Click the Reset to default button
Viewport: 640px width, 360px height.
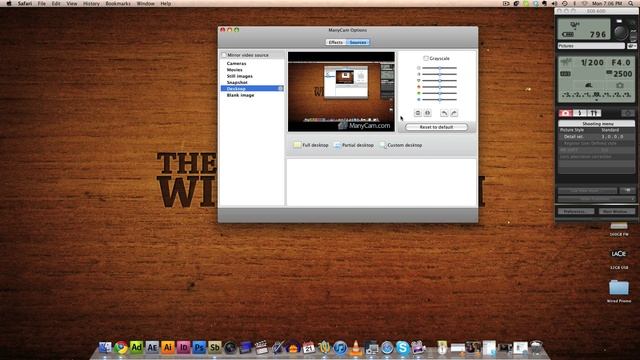(436, 127)
